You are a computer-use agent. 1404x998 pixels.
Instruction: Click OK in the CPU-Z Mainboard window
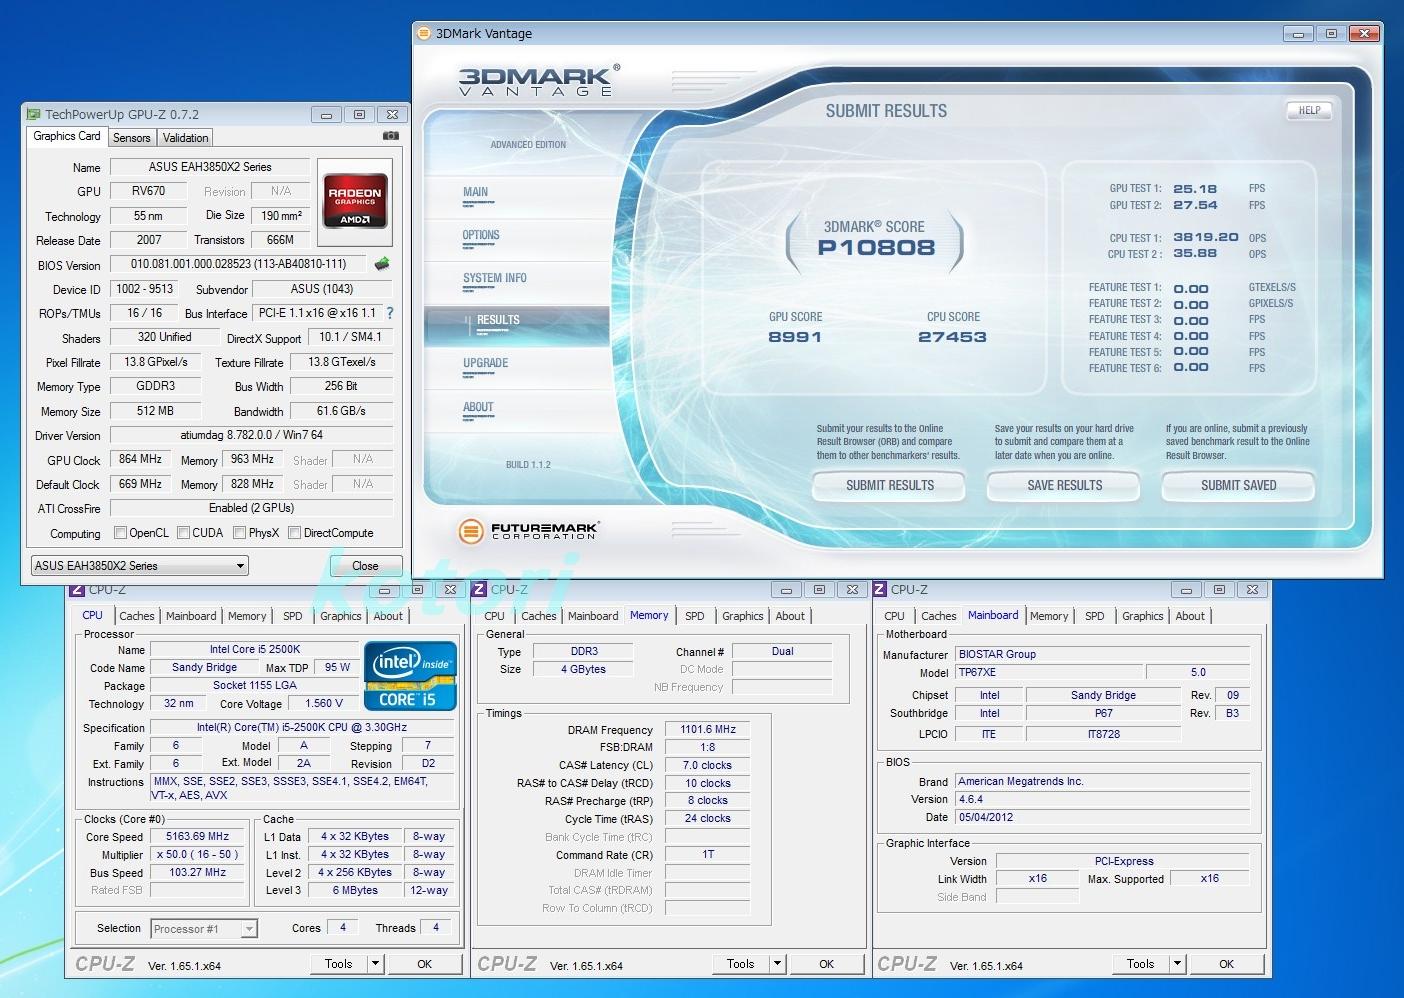[1227, 964]
